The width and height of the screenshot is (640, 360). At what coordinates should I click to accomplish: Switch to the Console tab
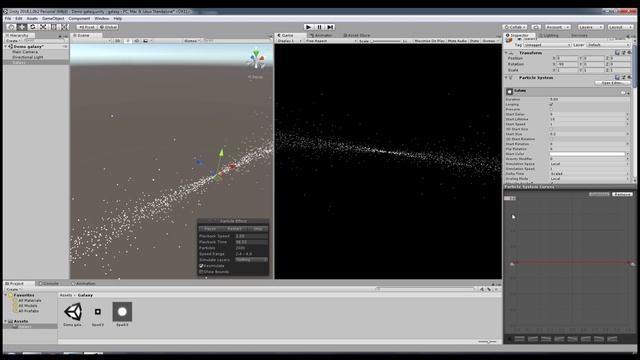pyautogui.click(x=49, y=283)
